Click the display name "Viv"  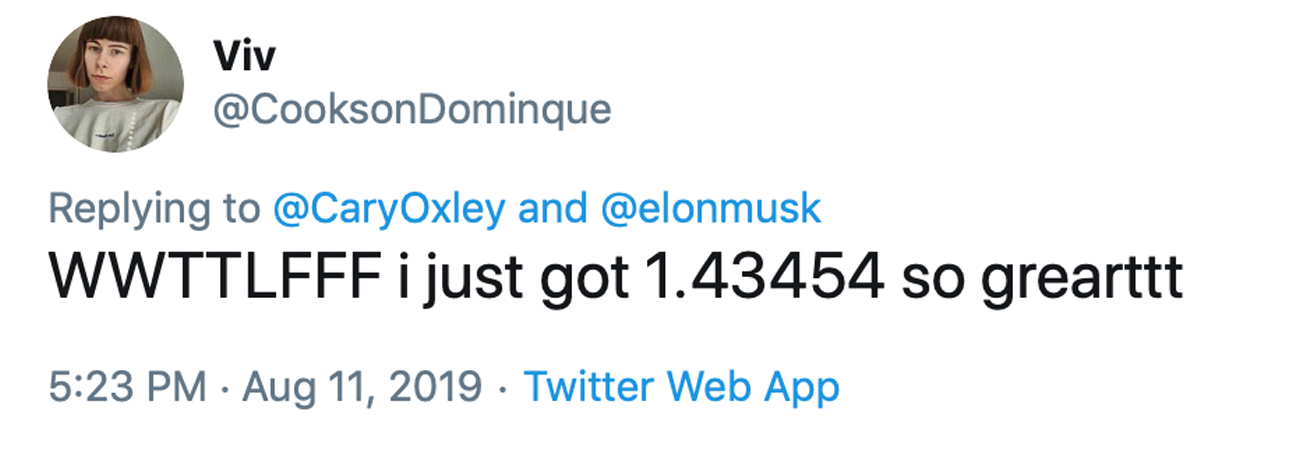[x=243, y=57]
